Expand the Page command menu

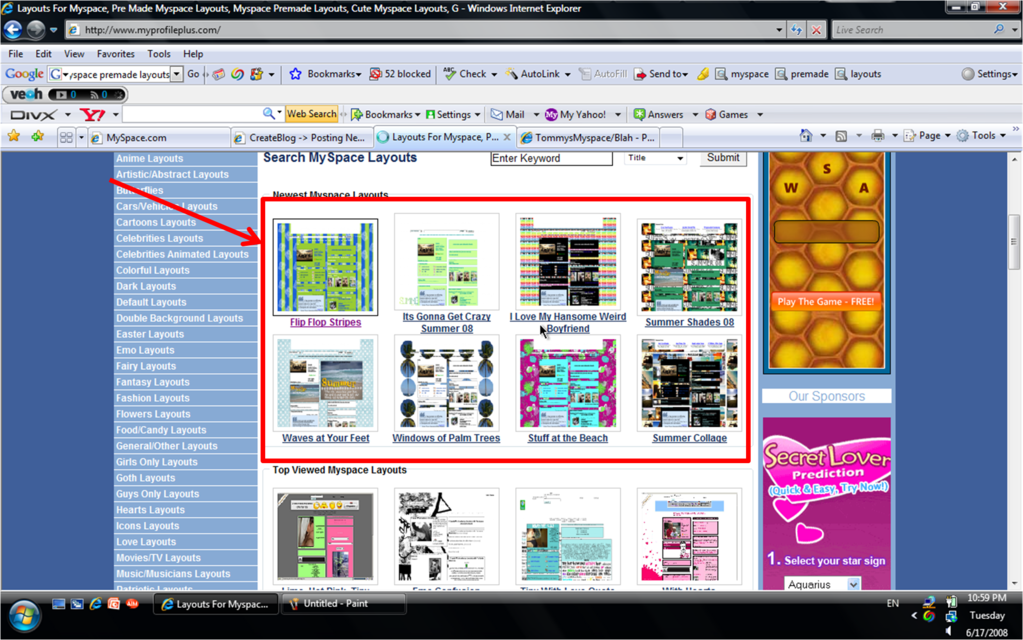pyautogui.click(x=927, y=136)
